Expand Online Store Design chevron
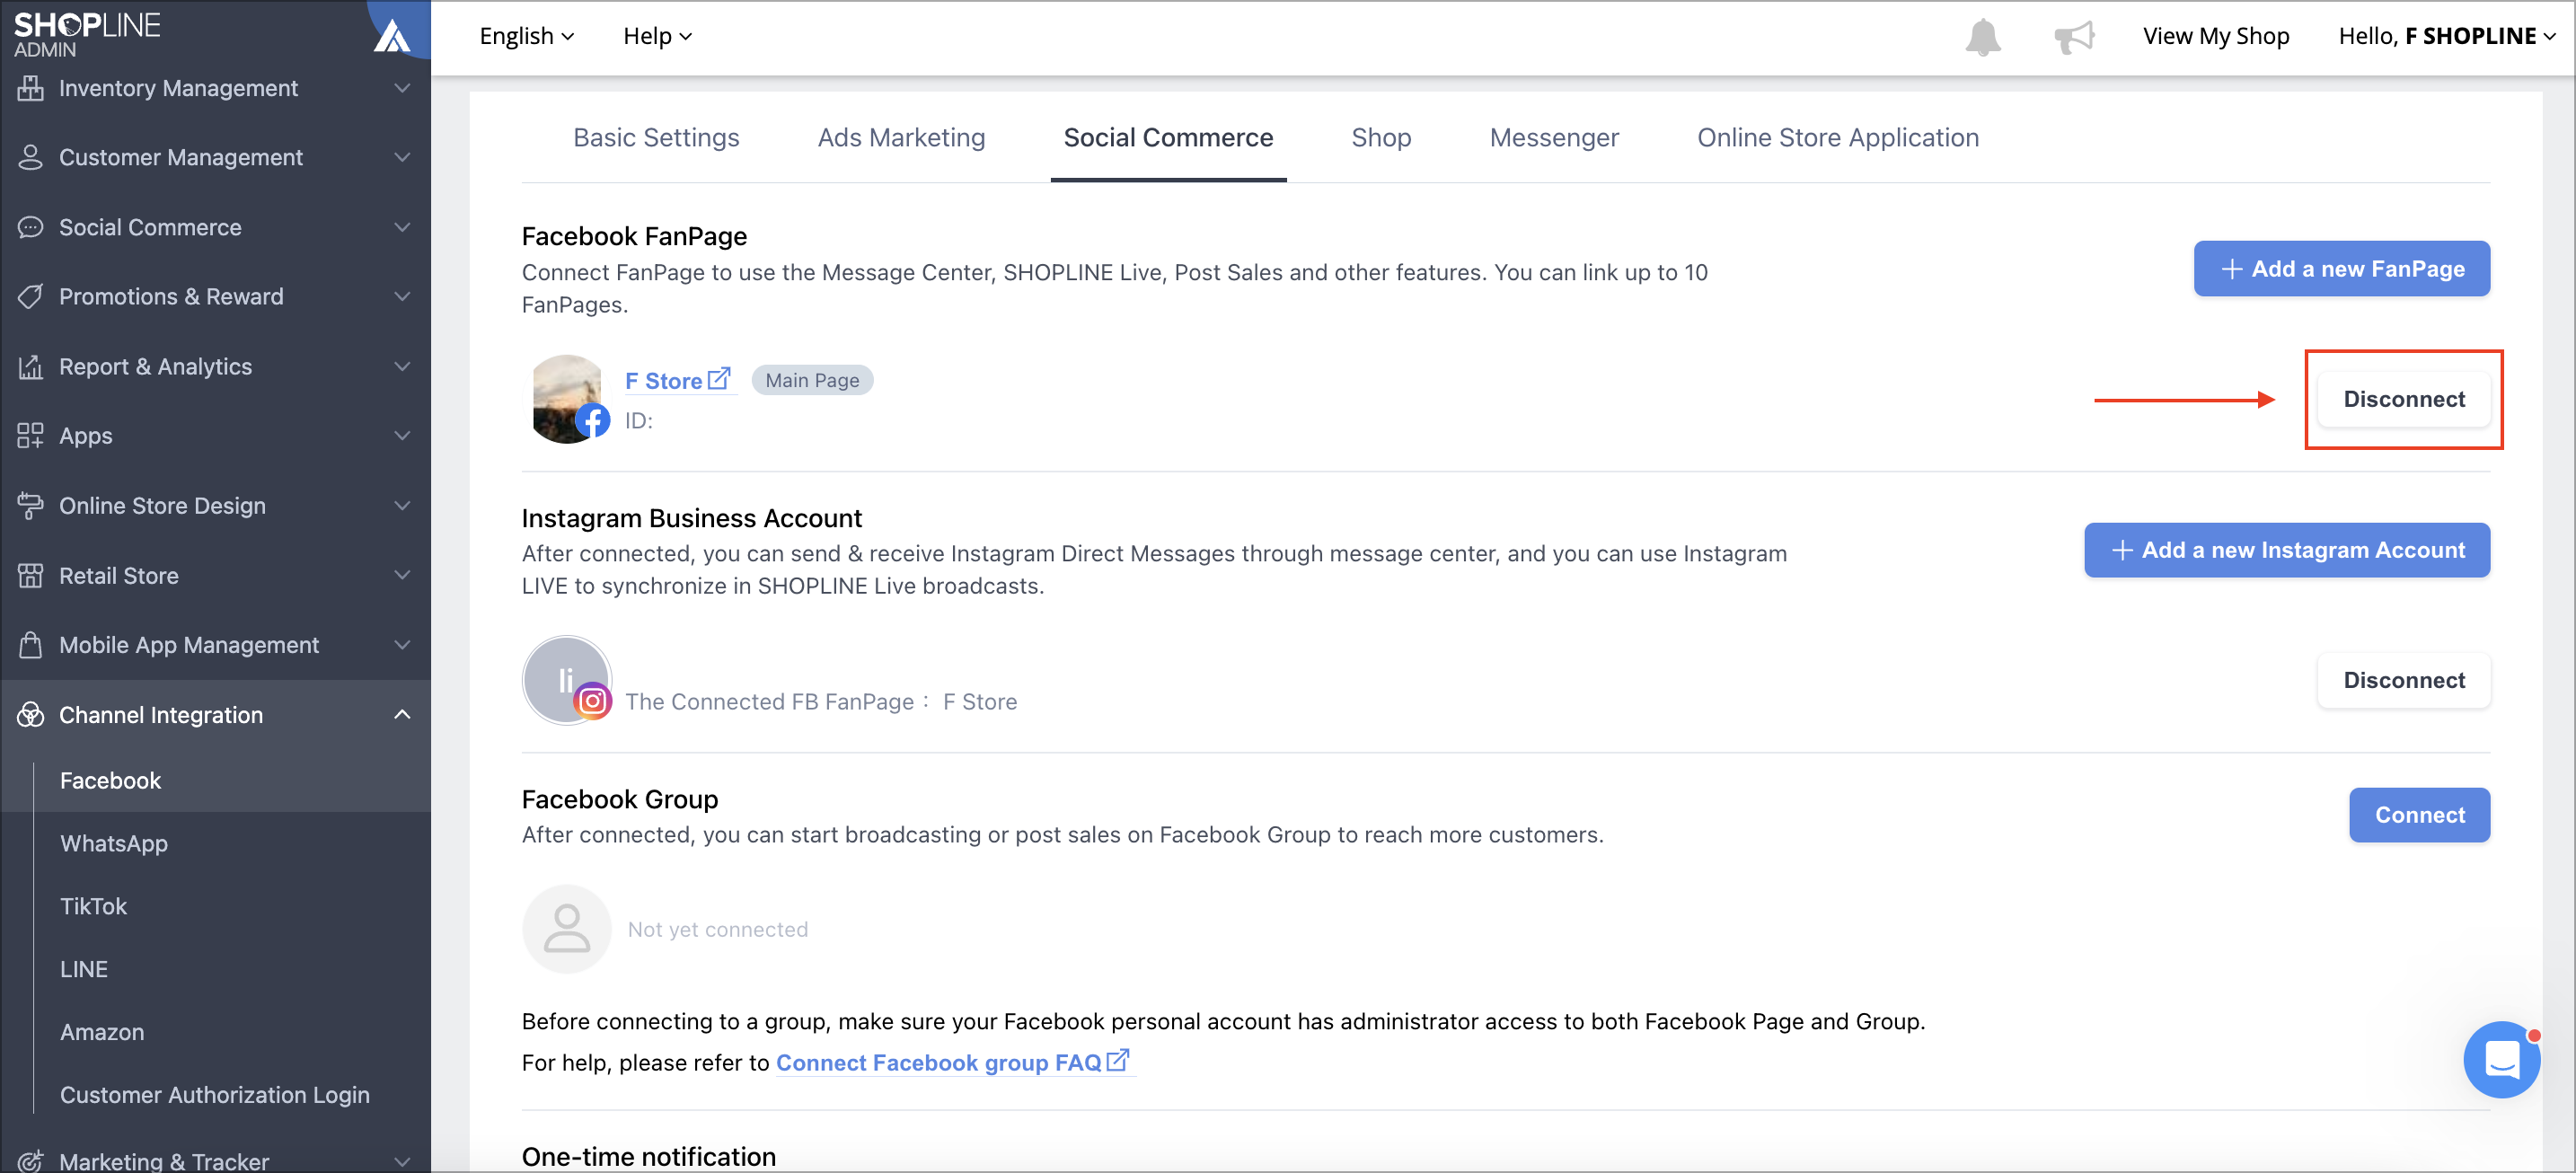 coord(402,505)
